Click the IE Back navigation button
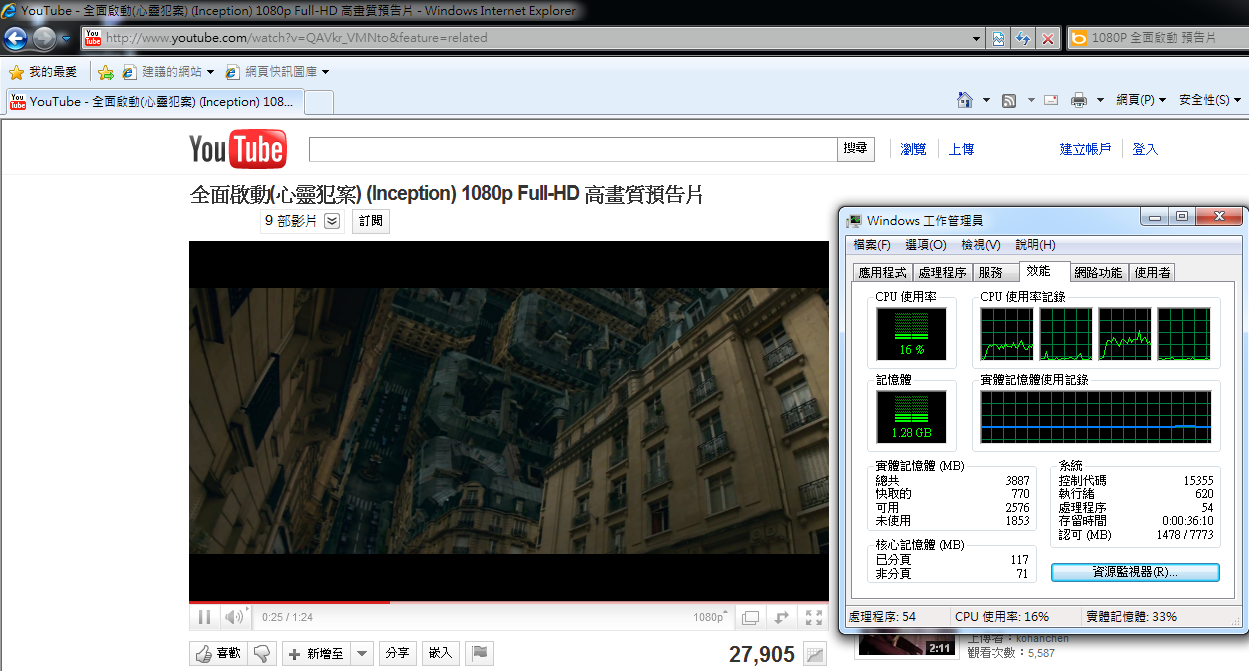The height and width of the screenshot is (671, 1249). tap(15, 39)
